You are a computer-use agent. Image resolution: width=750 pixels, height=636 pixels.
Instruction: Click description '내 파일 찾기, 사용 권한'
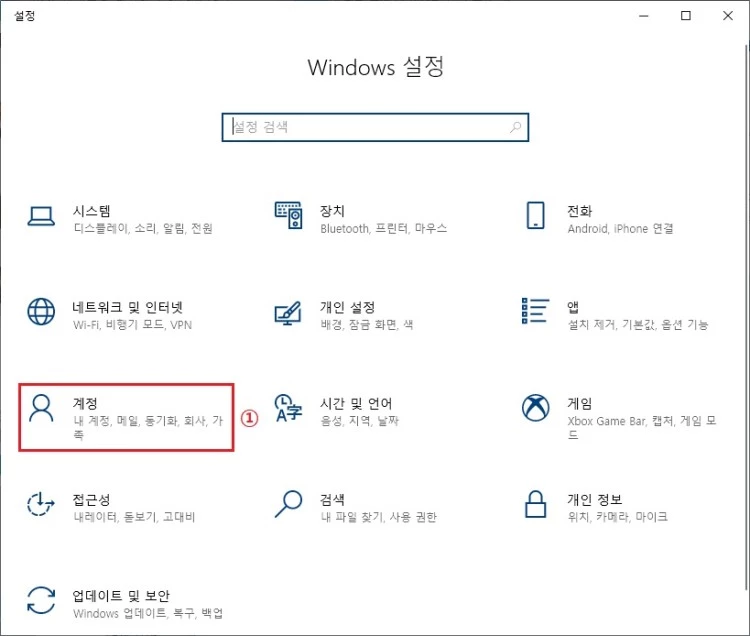click(x=379, y=517)
